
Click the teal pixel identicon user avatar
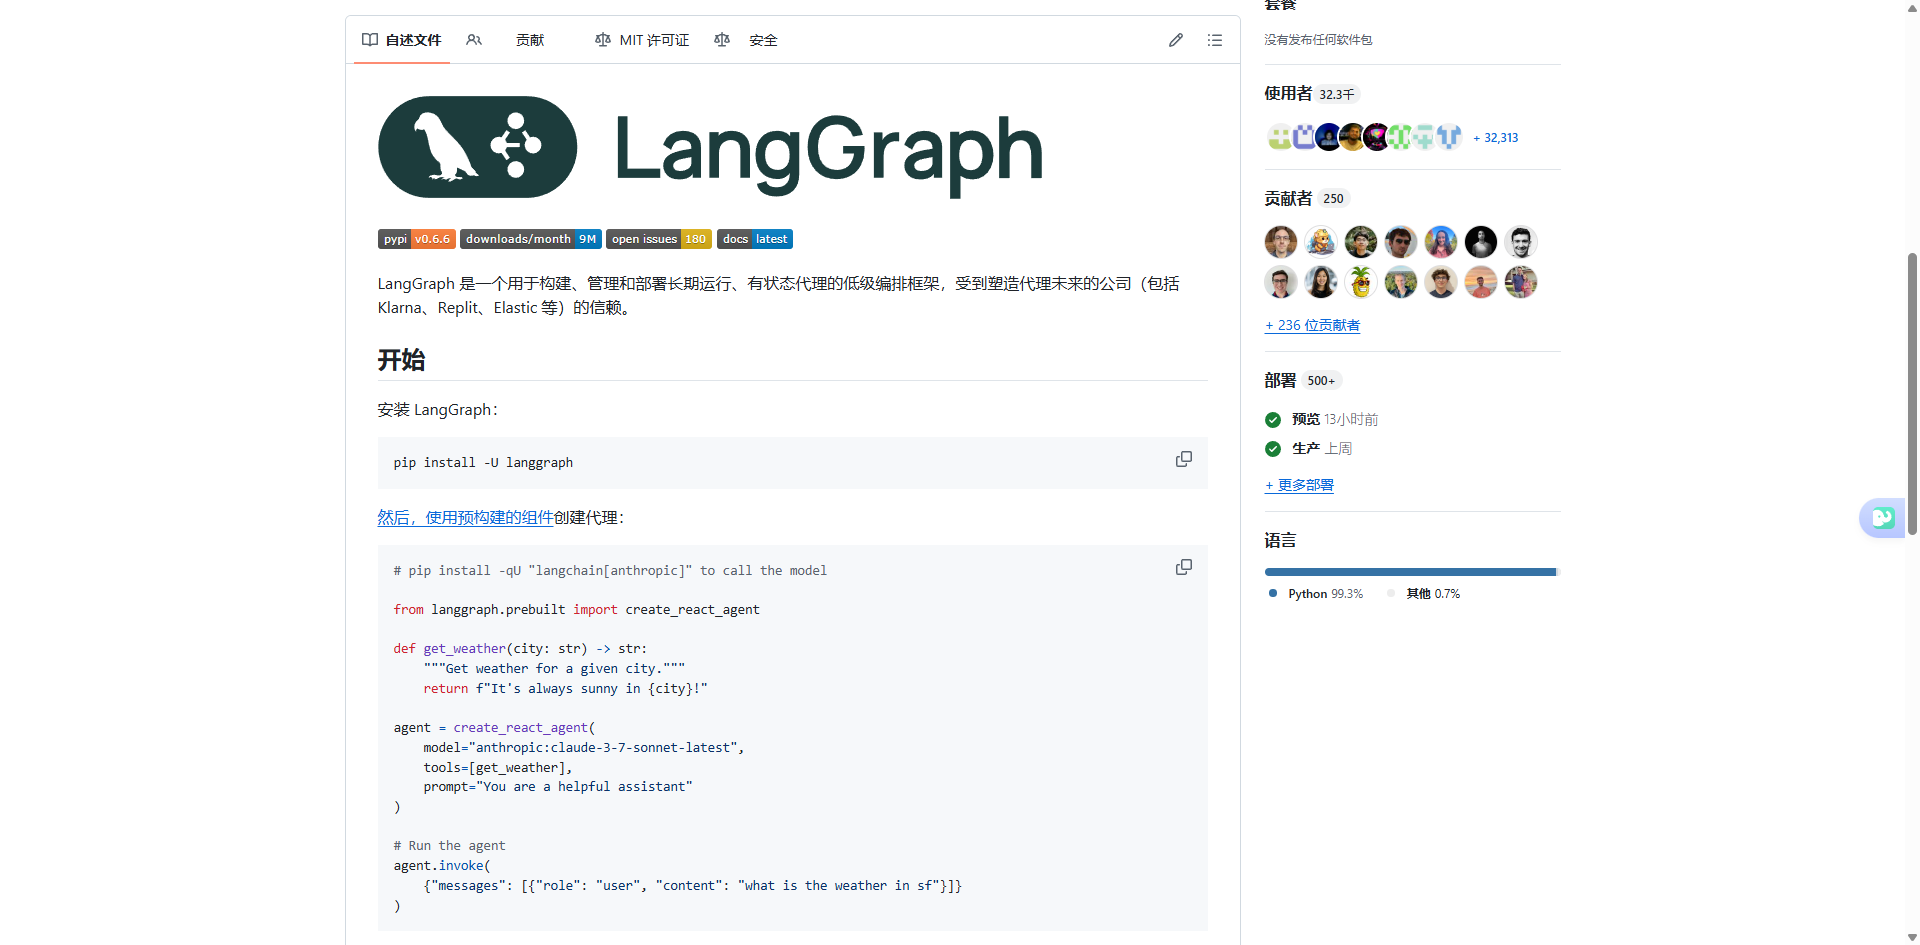coord(1425,137)
